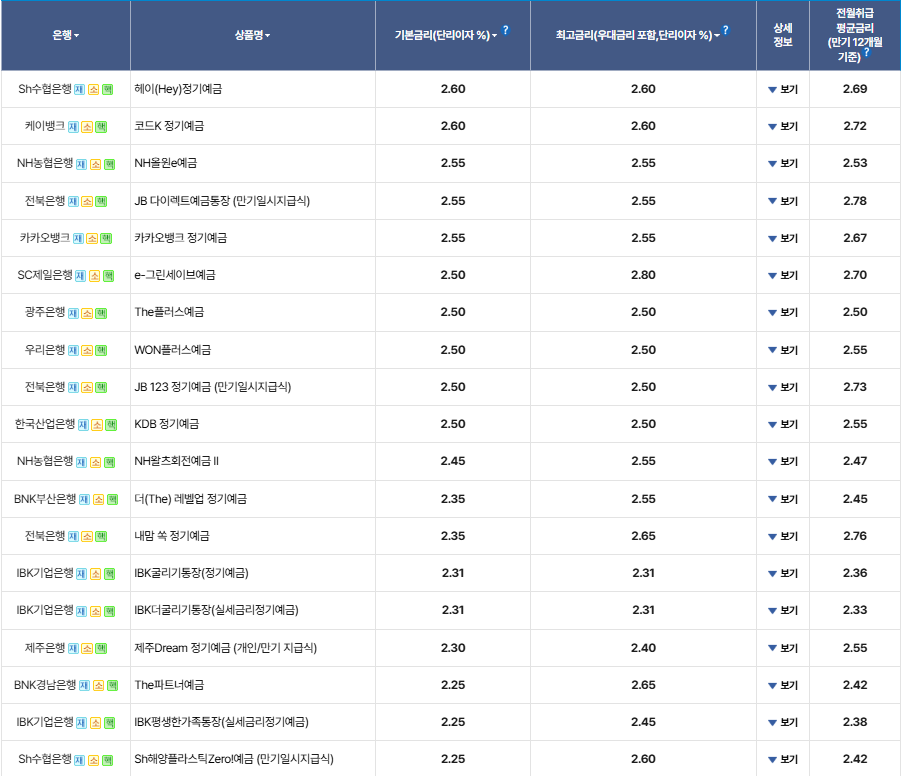Click average rate 2.78 on JB 다이렉트예금통장 row
Viewport: 902px width, 776px height.
pos(855,201)
